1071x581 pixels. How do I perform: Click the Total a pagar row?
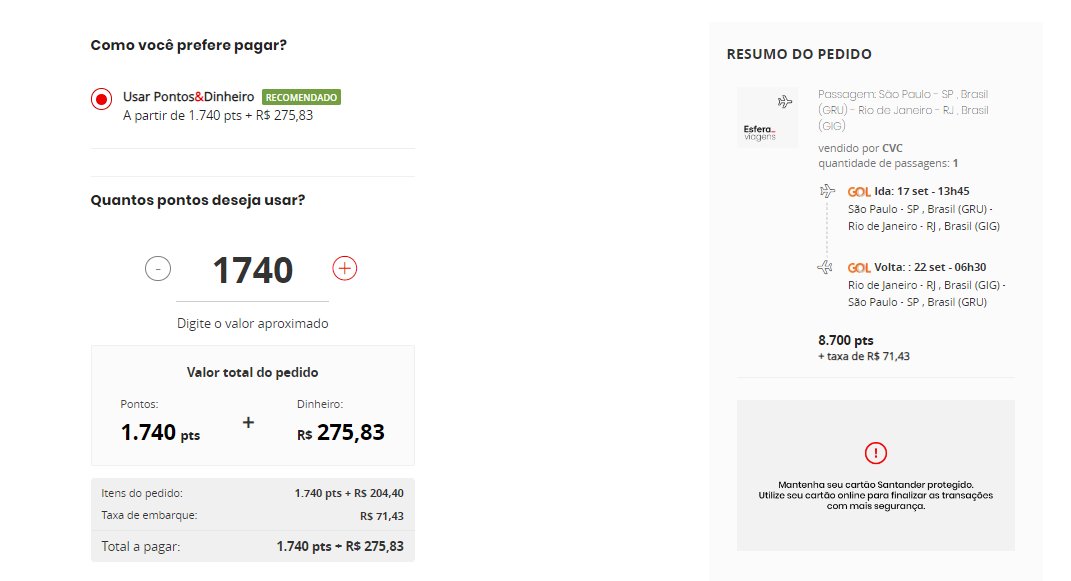point(253,546)
